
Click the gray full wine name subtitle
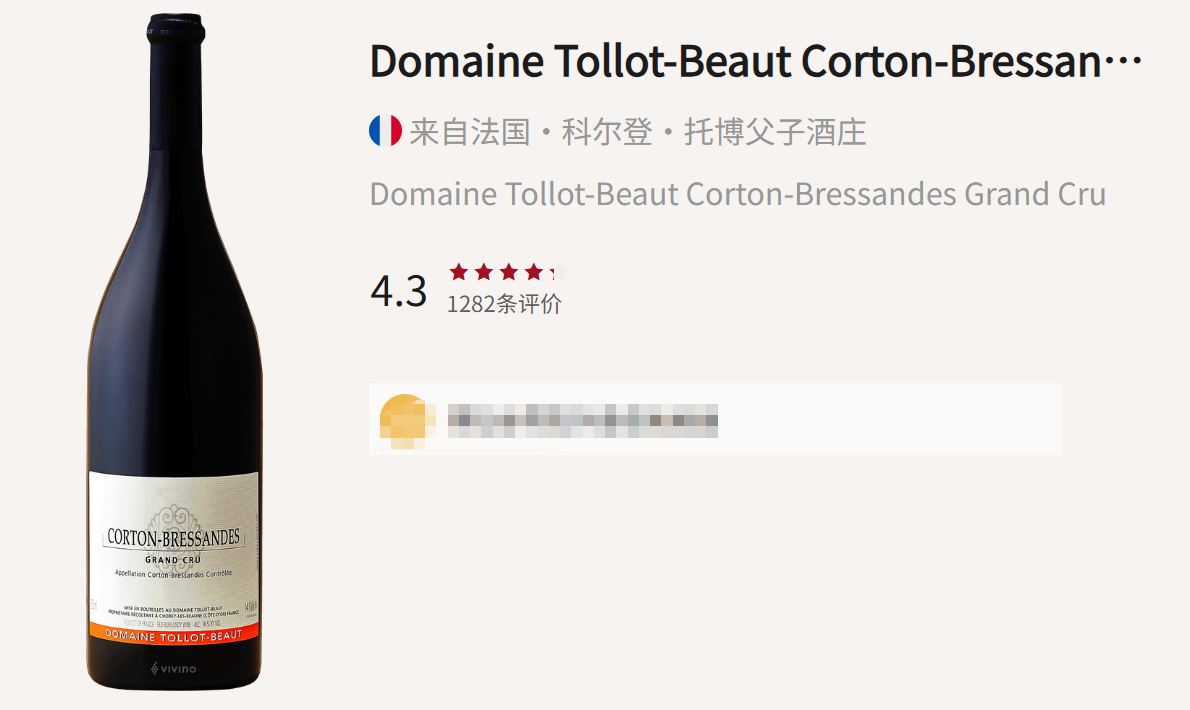tap(737, 193)
